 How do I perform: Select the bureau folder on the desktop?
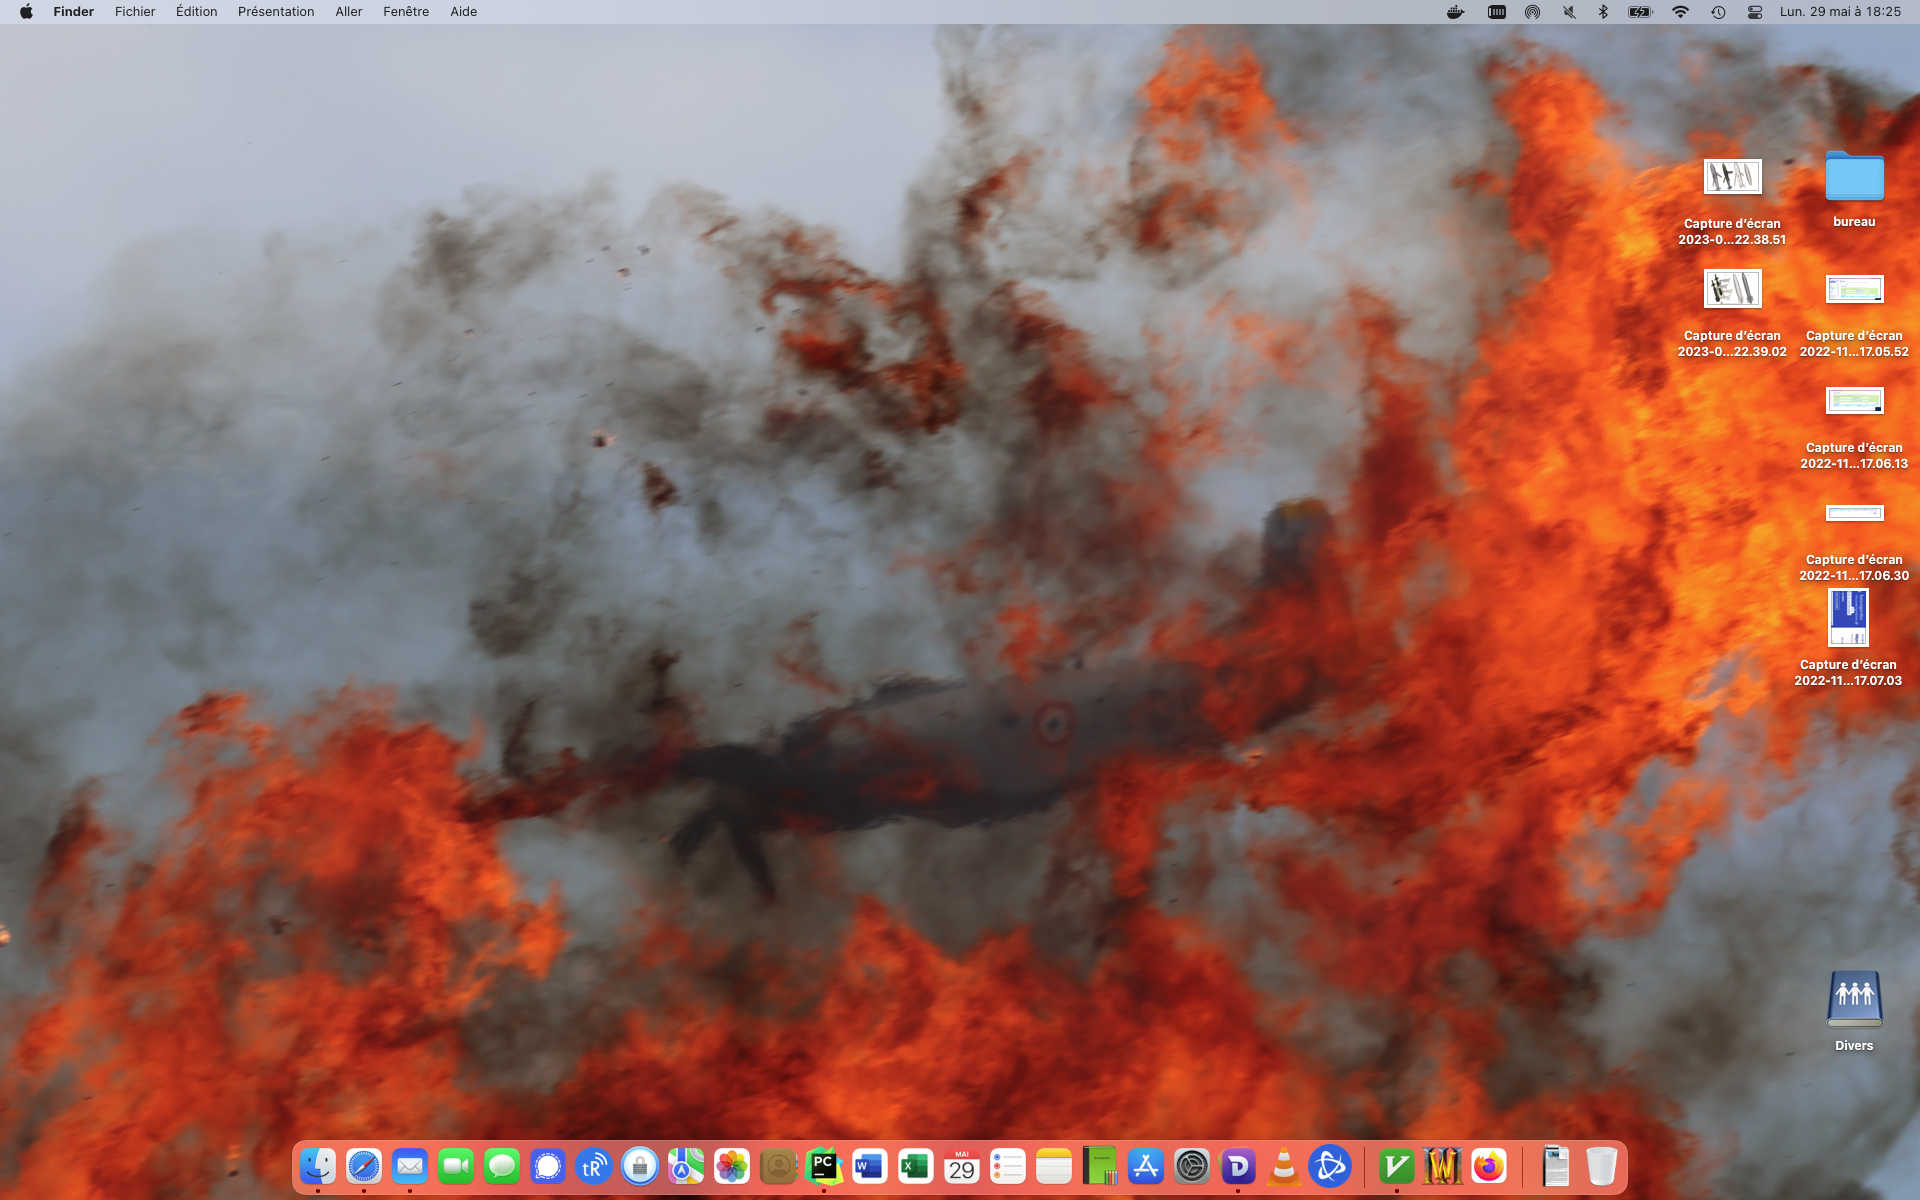(1854, 178)
